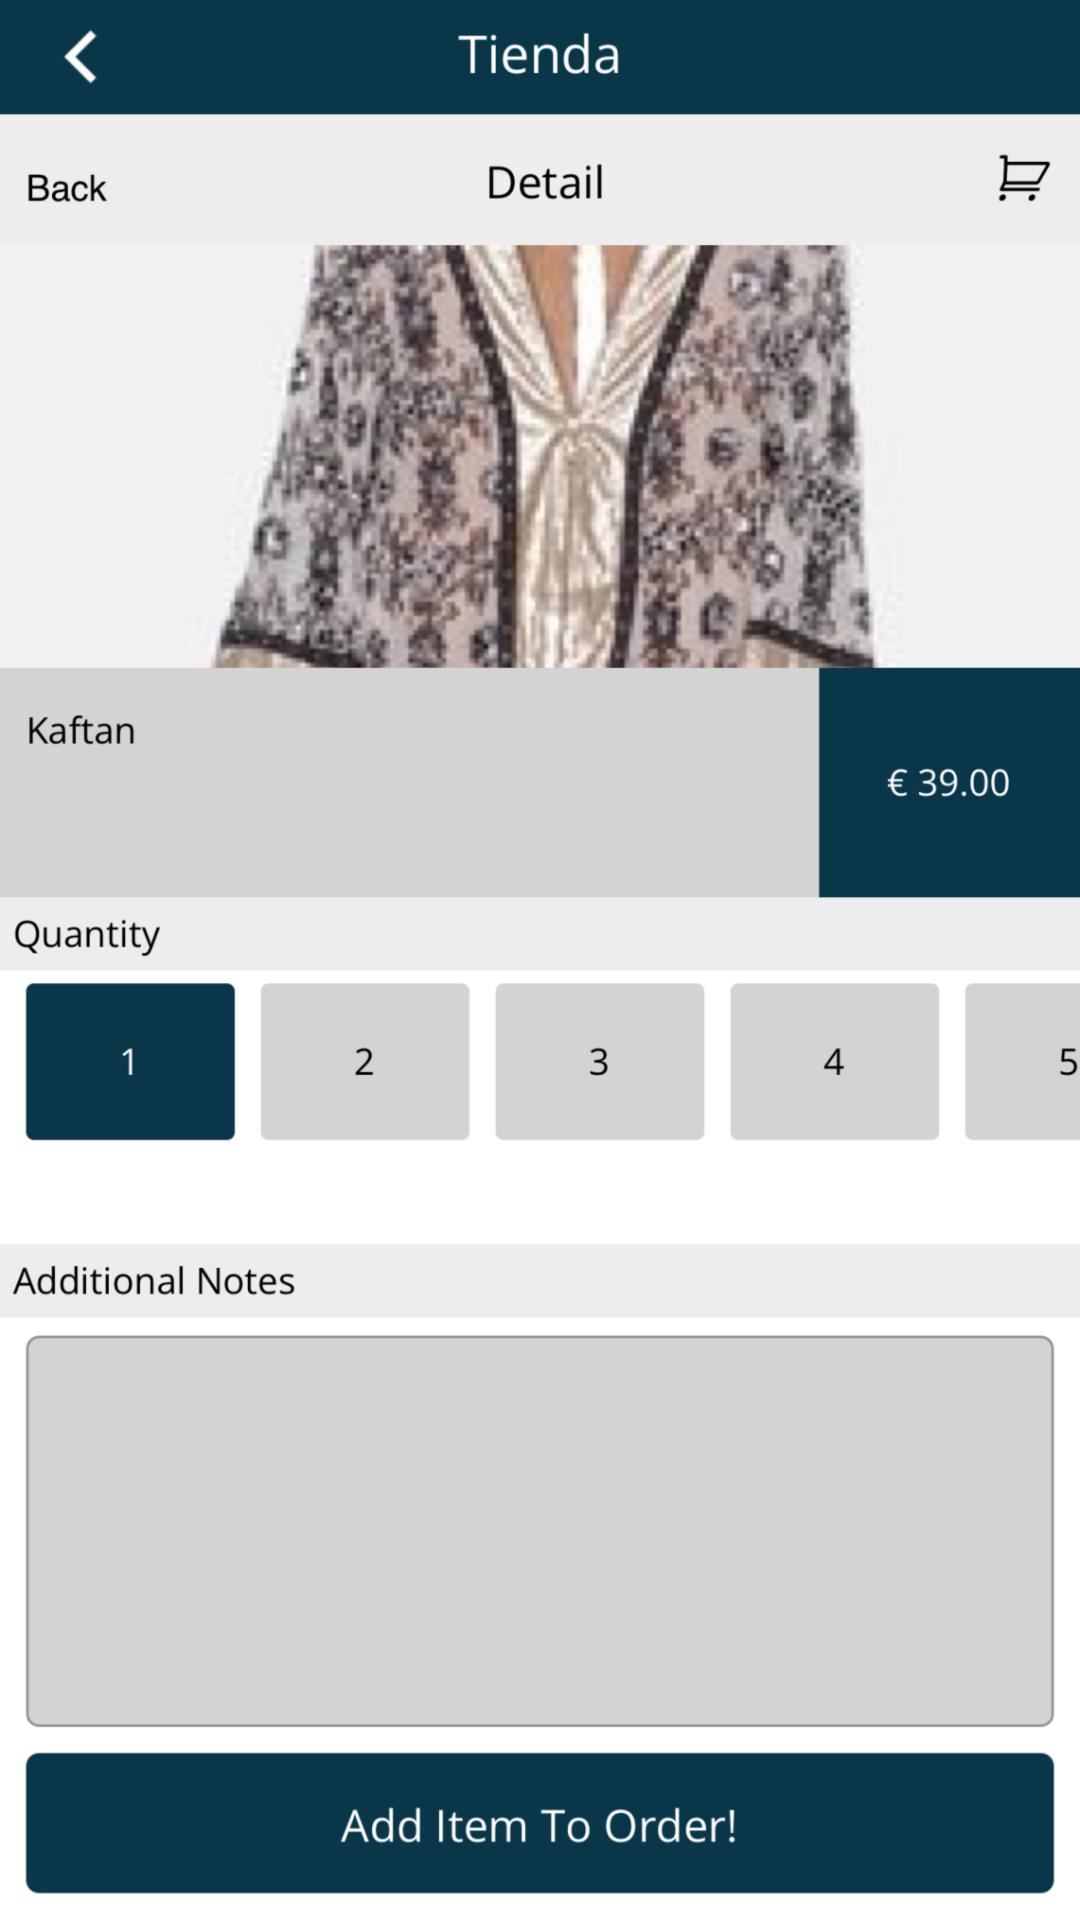The image size is (1080, 1920).
Task: Click the Detail page heading
Action: (x=545, y=182)
